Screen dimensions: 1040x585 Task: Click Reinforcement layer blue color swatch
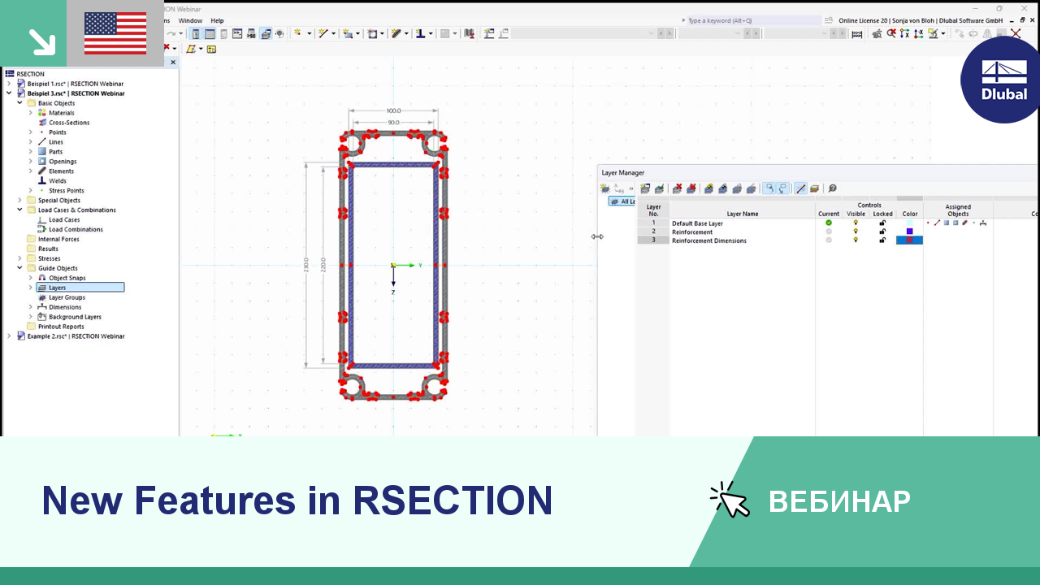(x=909, y=231)
